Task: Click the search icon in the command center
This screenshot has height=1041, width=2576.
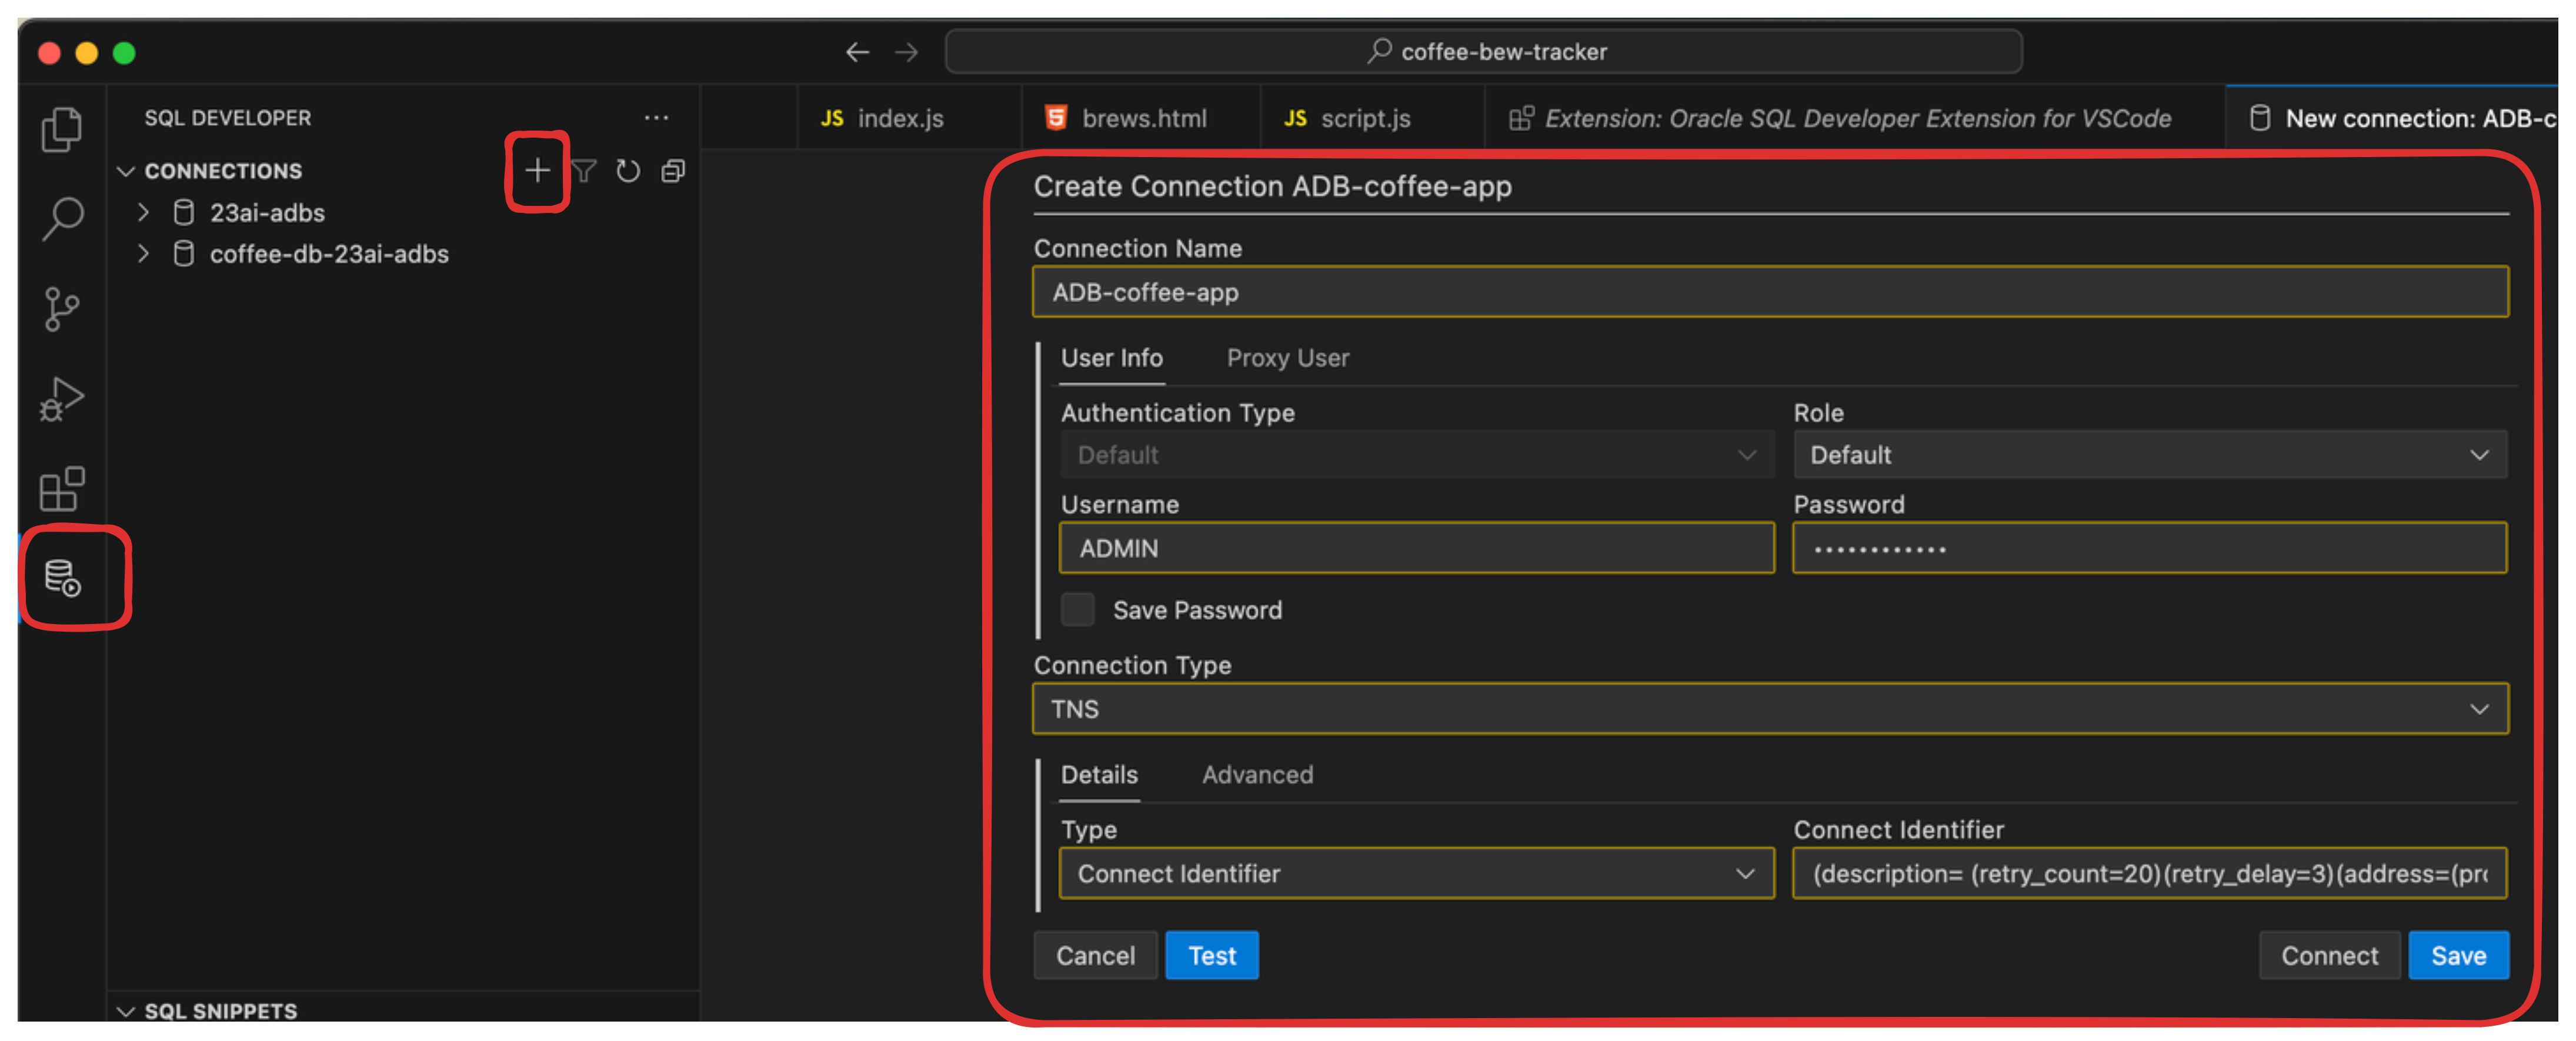Action: click(1379, 51)
